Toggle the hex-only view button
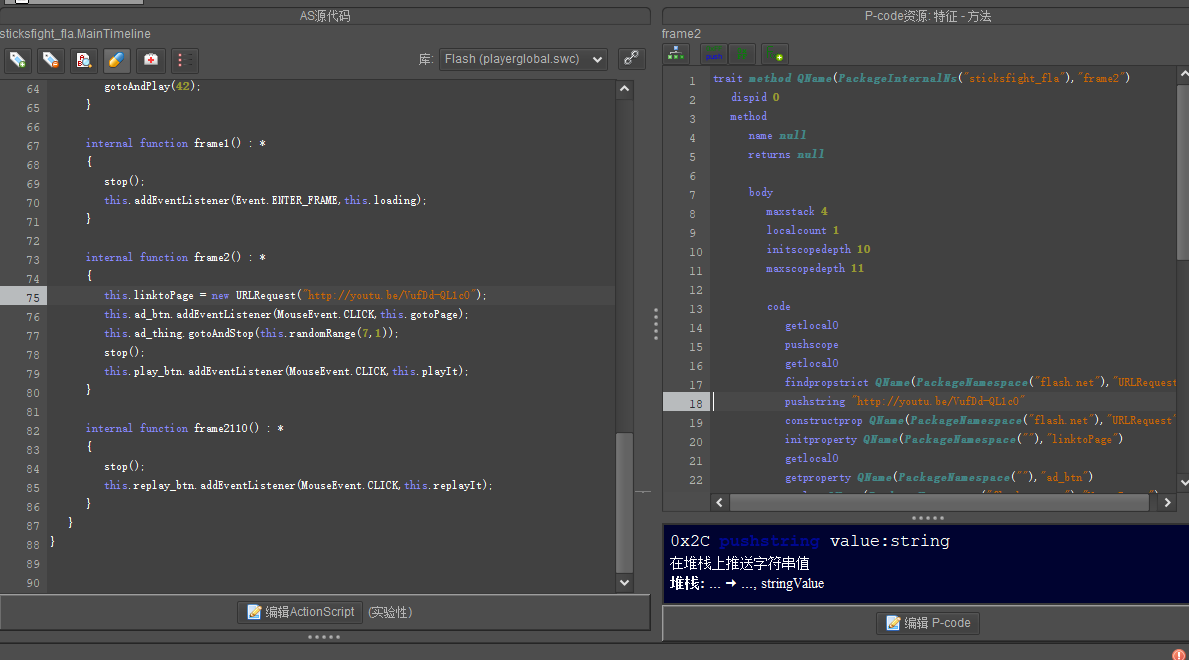The image size is (1189, 660). tap(741, 54)
